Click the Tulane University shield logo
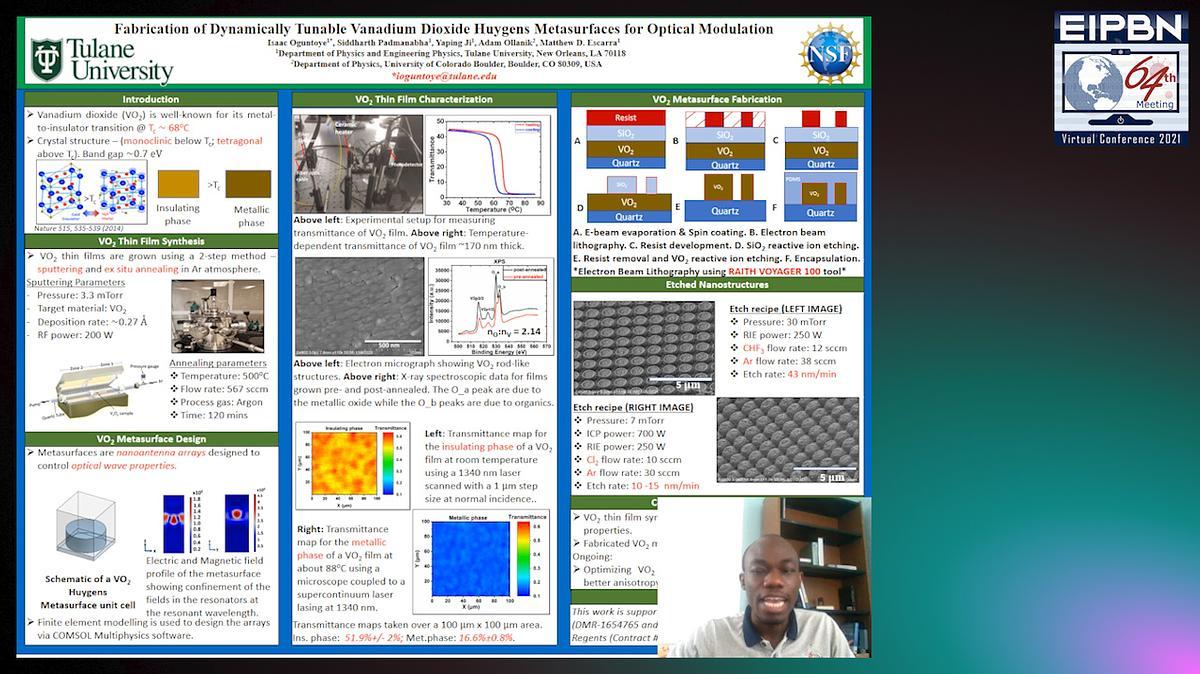The image size is (1200, 674). 47,59
